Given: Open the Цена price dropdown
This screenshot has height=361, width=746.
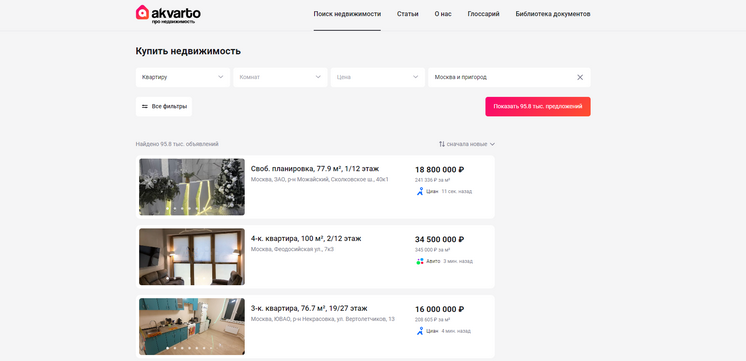Looking at the screenshot, I should pos(378,77).
